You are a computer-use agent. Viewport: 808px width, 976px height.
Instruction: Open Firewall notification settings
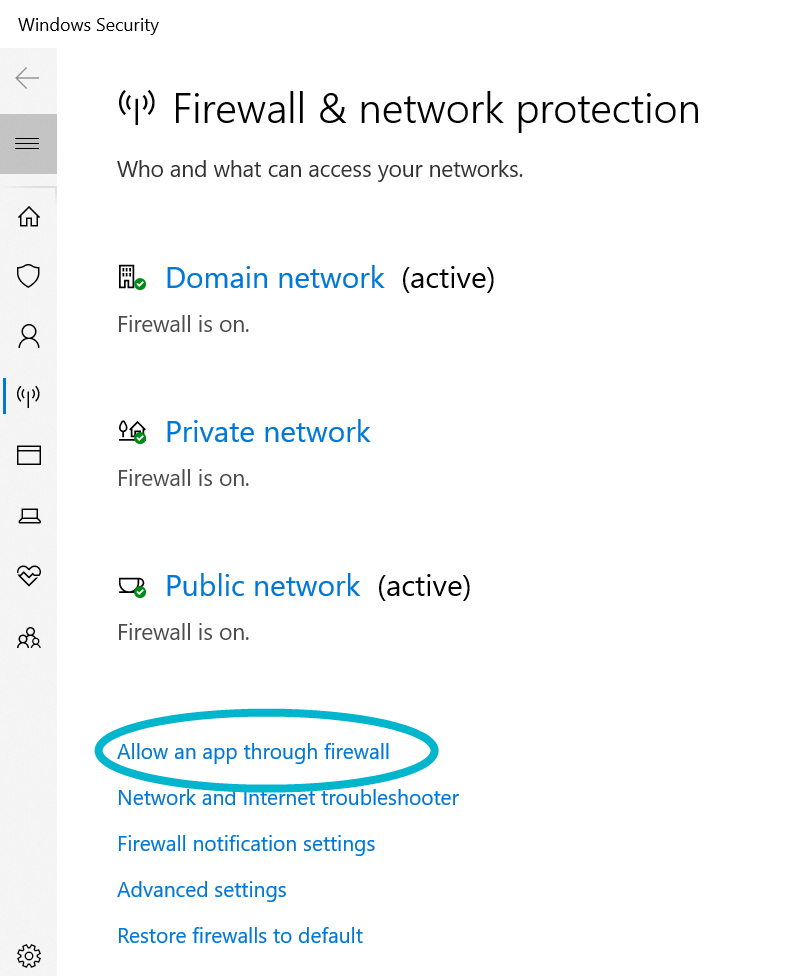pyautogui.click(x=246, y=844)
